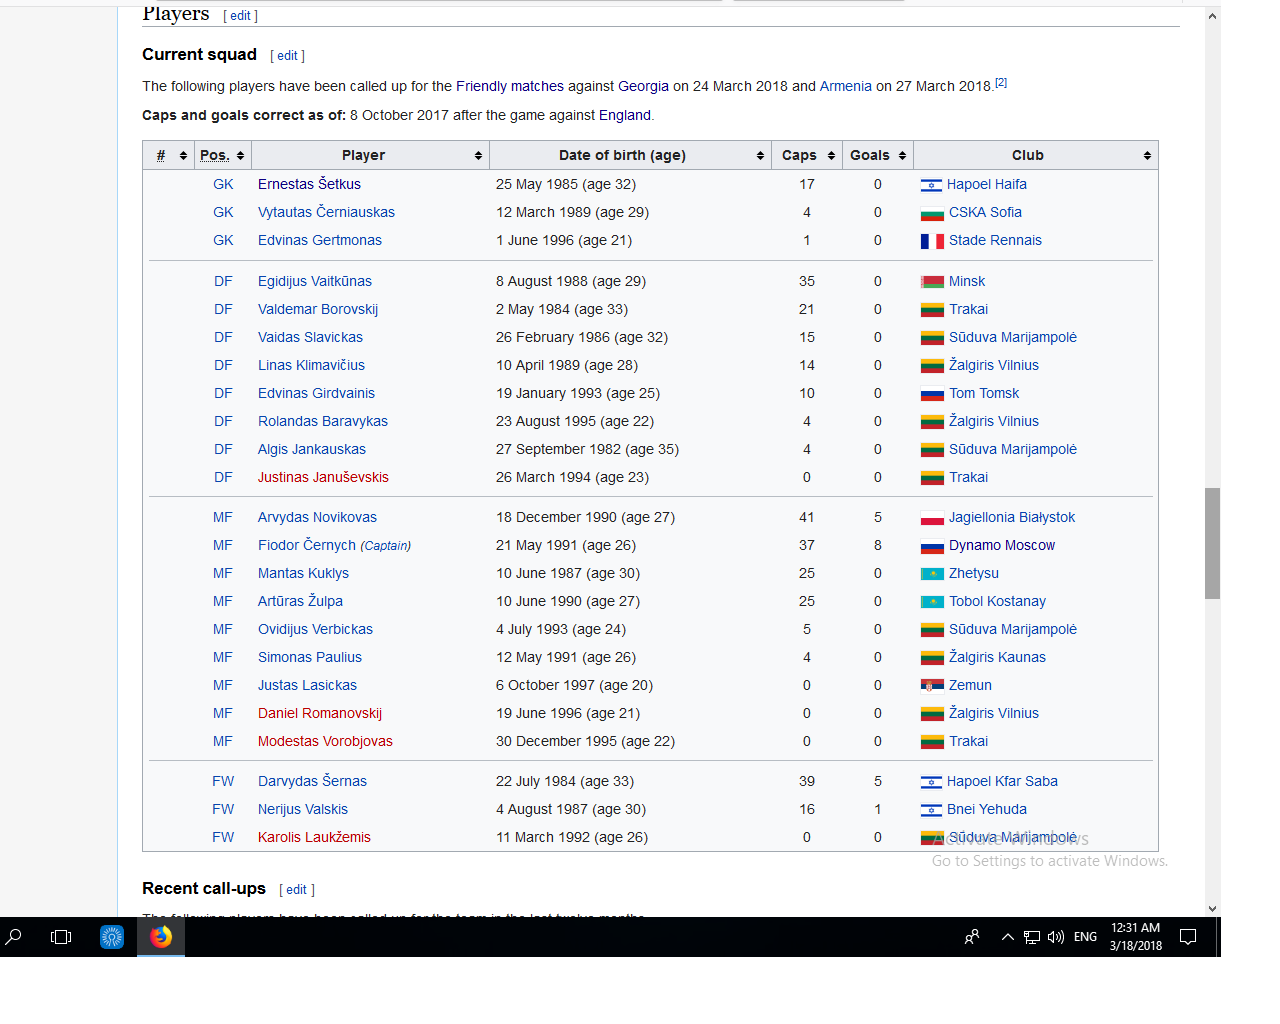Open the volume control in the tray

point(1056,937)
